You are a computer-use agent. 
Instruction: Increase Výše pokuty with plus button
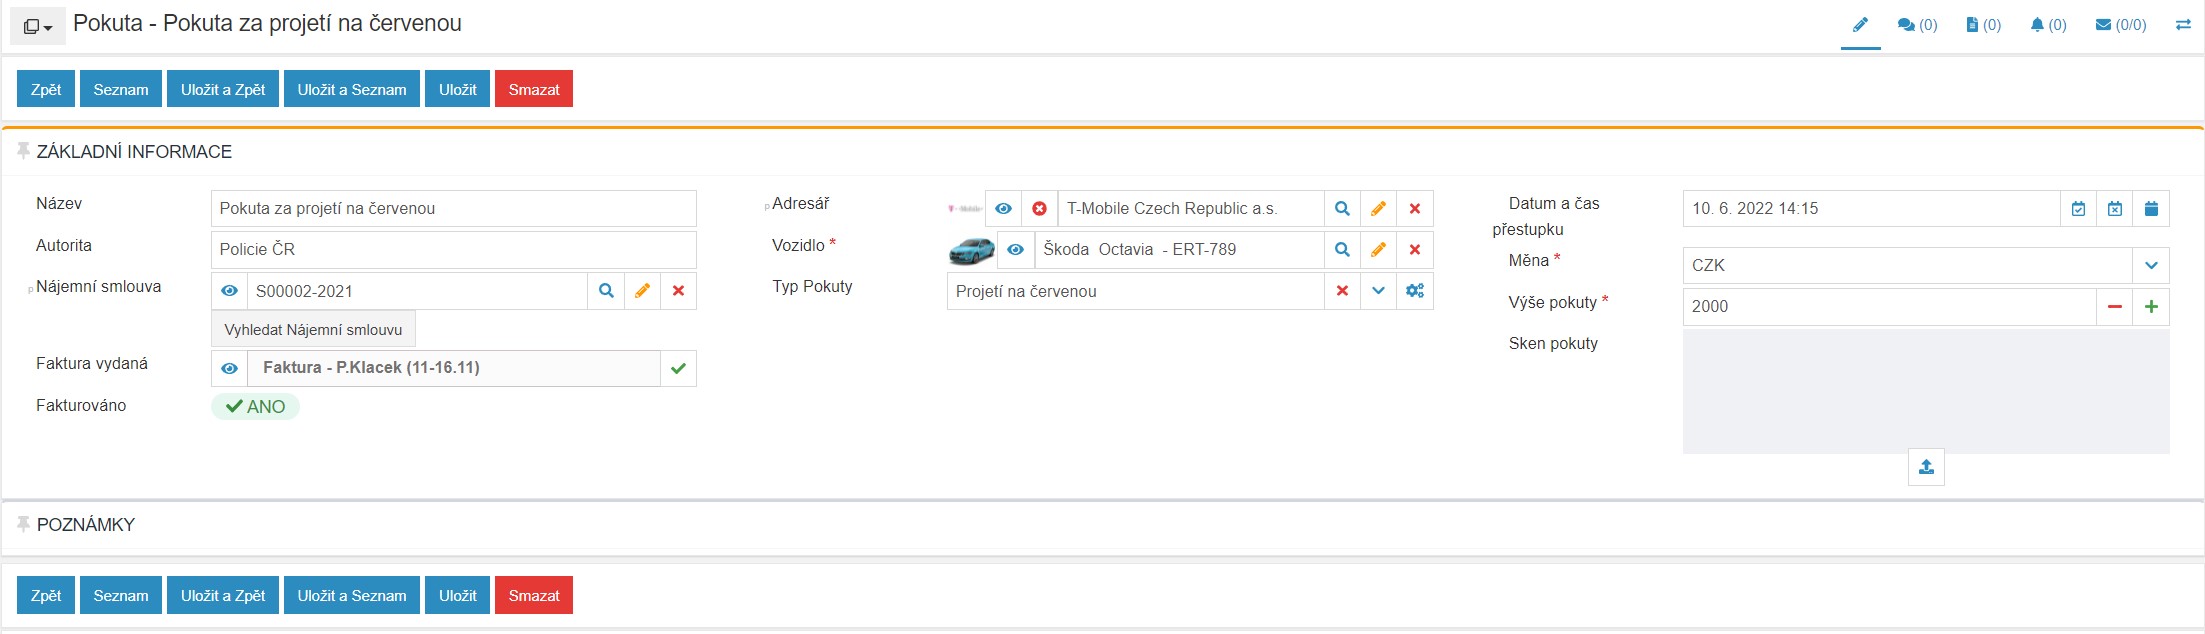(x=2151, y=307)
